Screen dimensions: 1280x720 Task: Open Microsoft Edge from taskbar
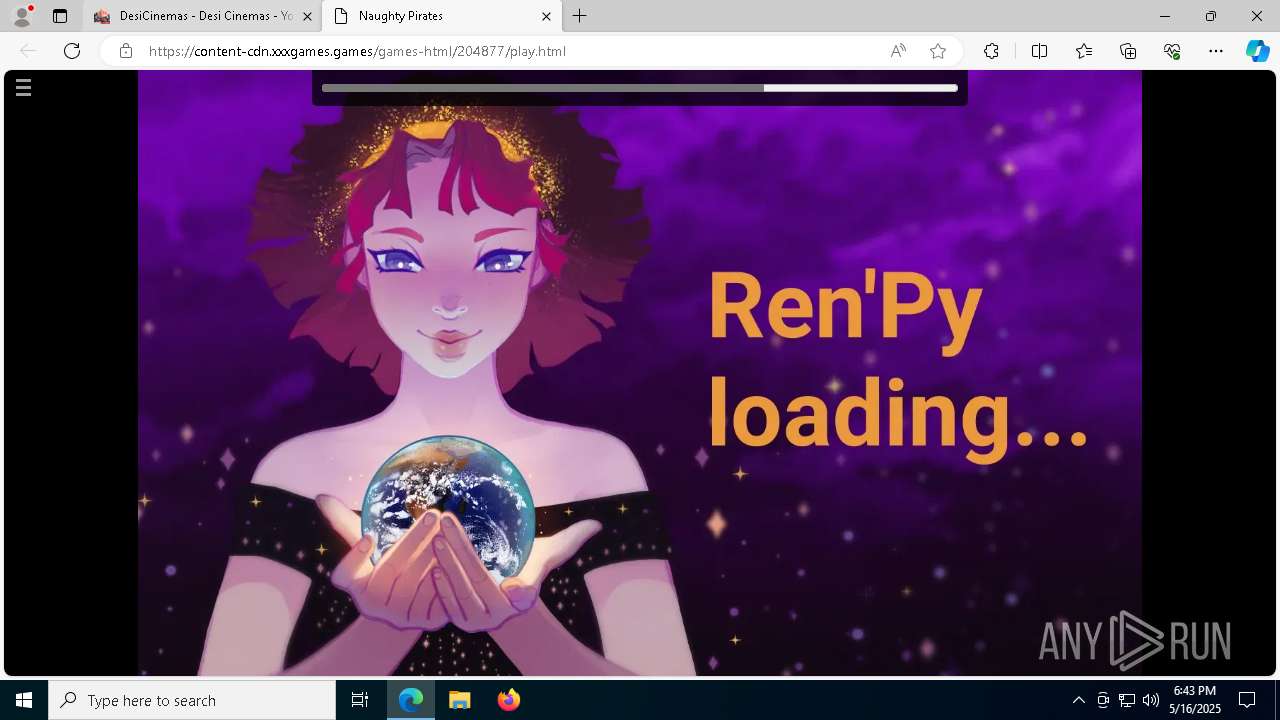pyautogui.click(x=411, y=700)
